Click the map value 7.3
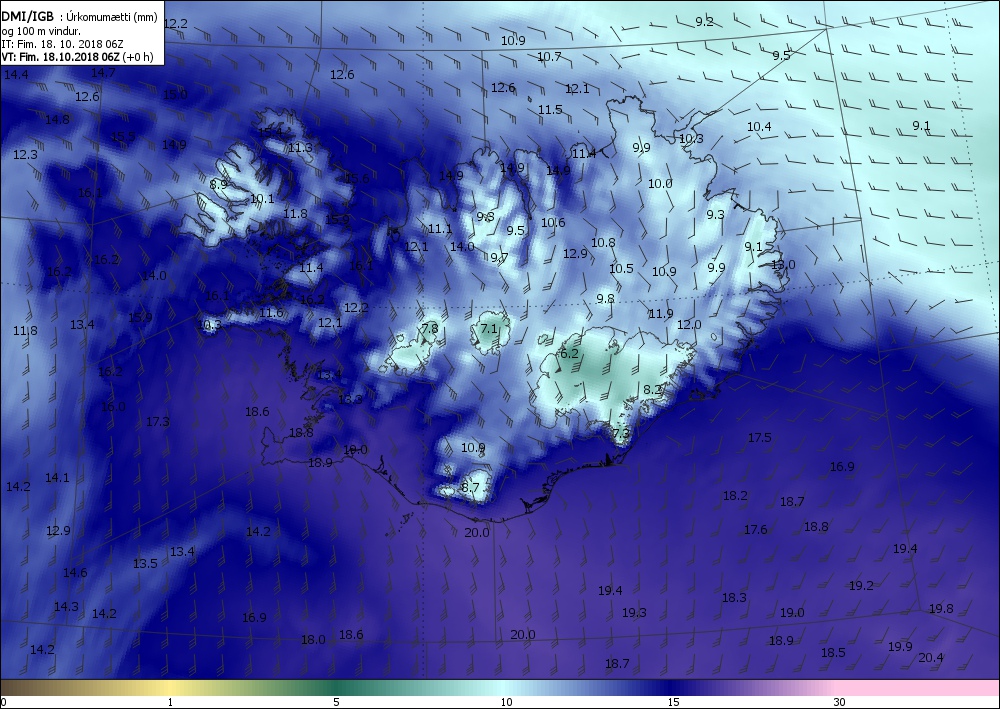Image resolution: width=1000 pixels, height=709 pixels. click(621, 434)
